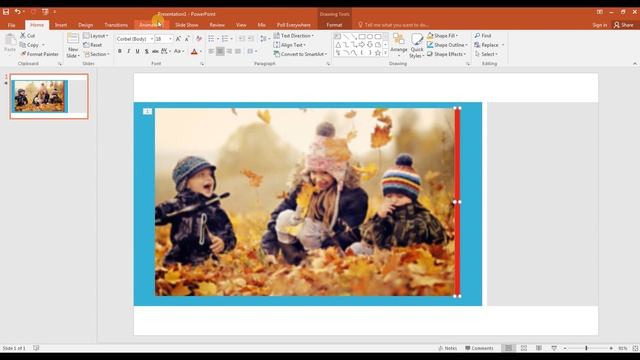This screenshot has width=640, height=360.
Task: Click the red Font Color swatch
Action: (x=194, y=51)
